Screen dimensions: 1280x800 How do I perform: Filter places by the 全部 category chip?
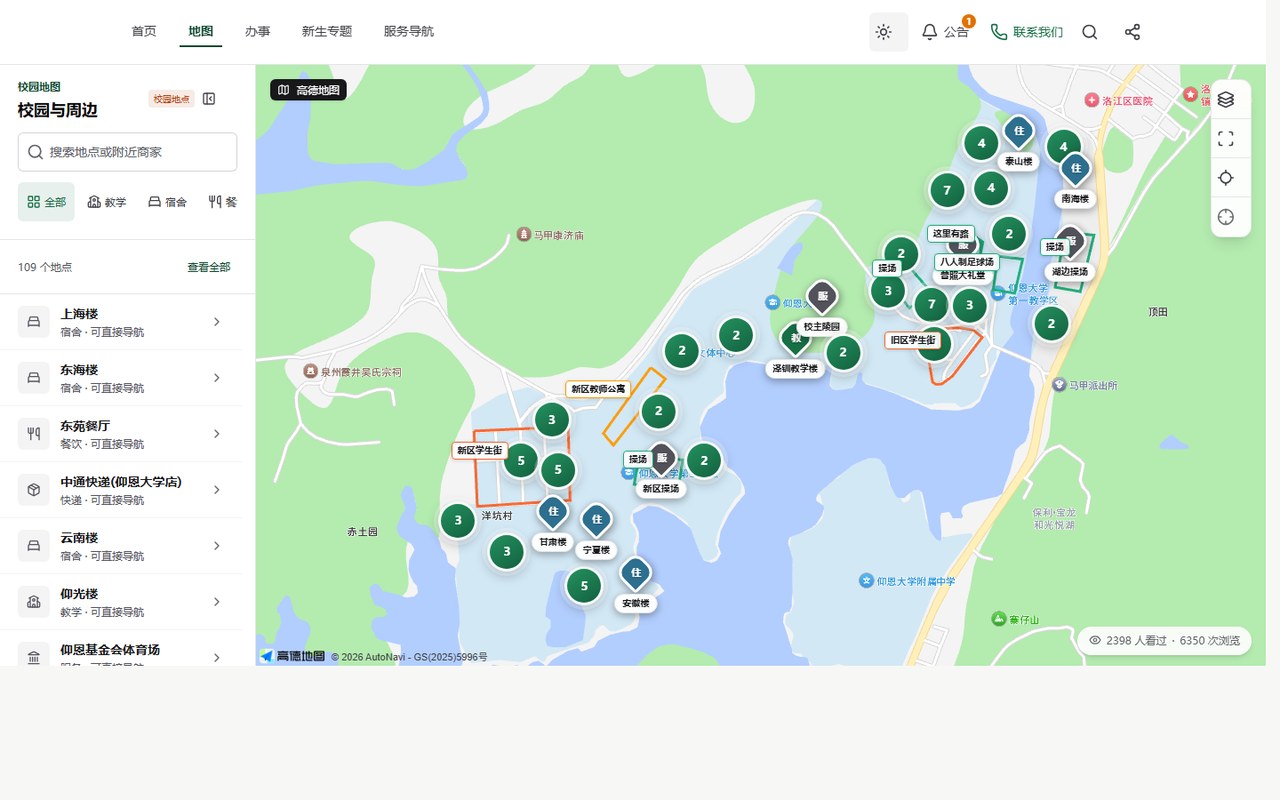pyautogui.click(x=46, y=202)
